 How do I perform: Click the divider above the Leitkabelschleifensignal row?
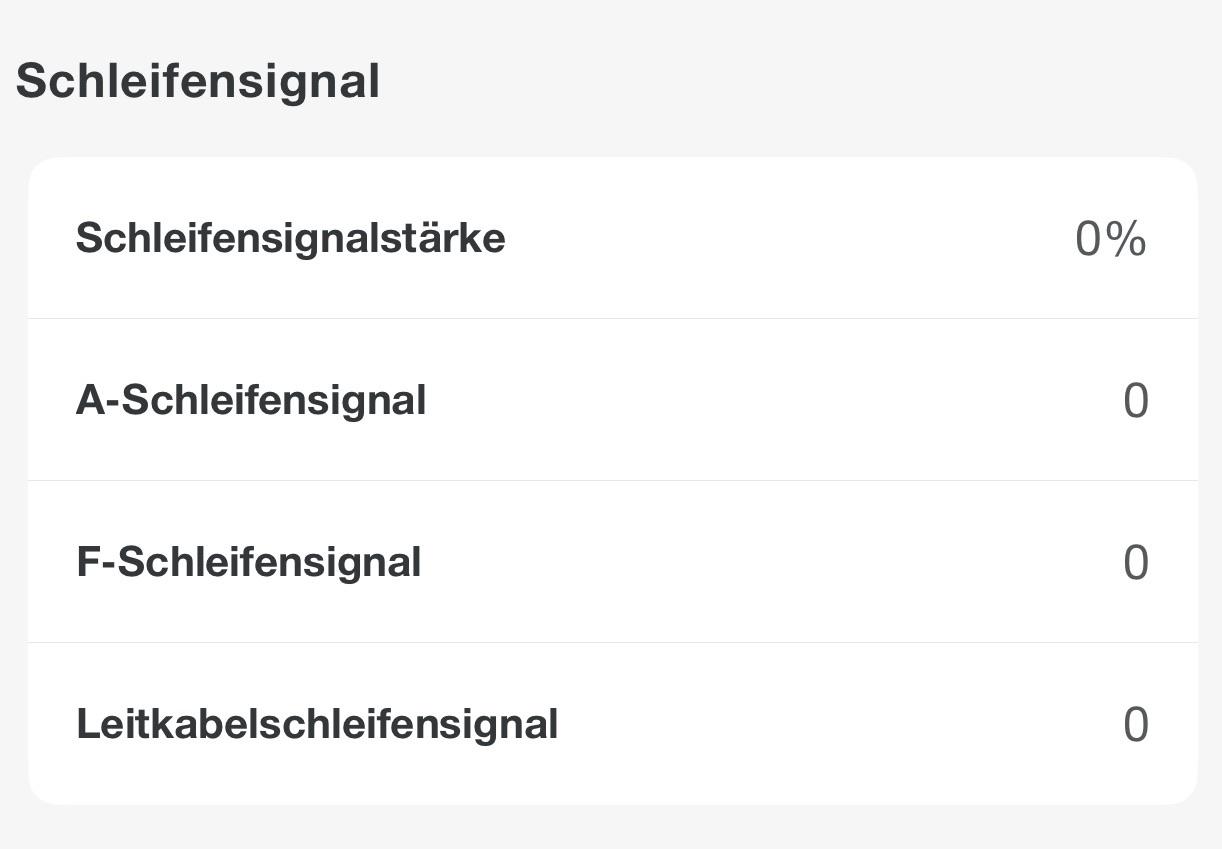(x=613, y=642)
